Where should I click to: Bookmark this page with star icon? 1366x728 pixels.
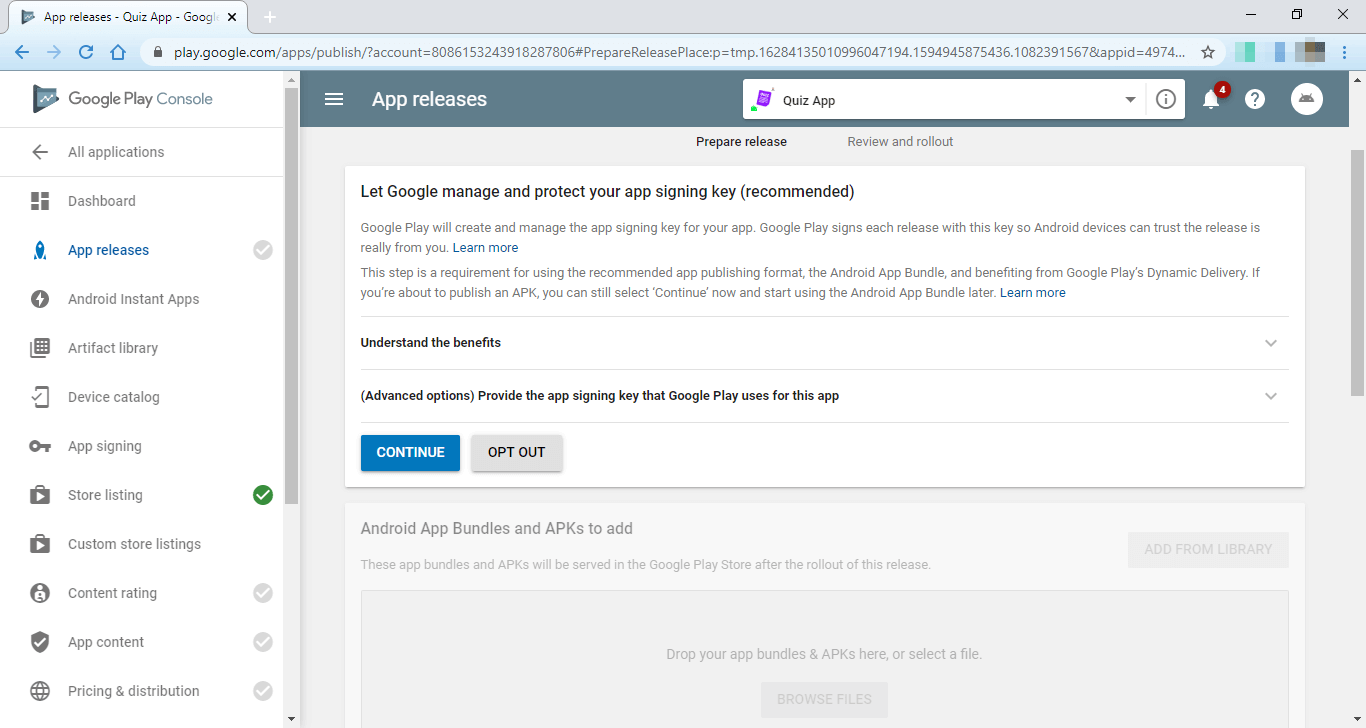[x=1208, y=52]
